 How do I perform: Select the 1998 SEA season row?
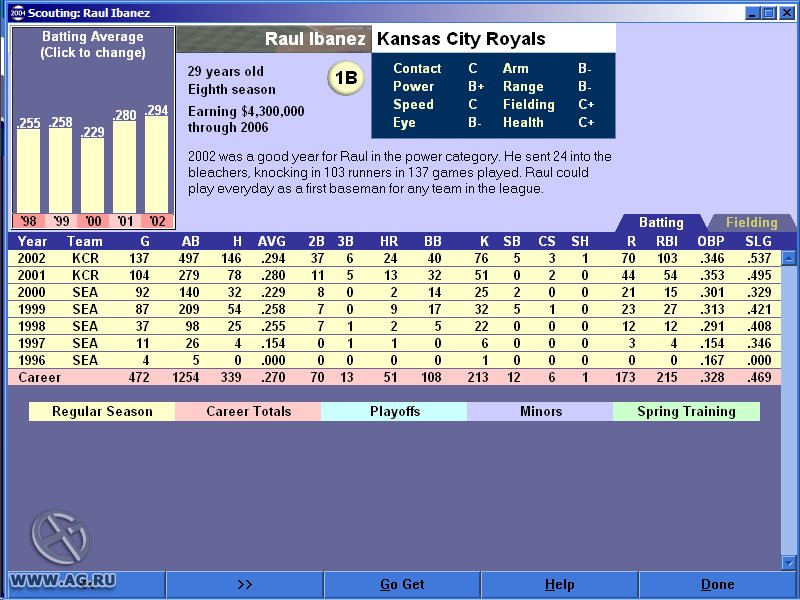click(x=394, y=326)
